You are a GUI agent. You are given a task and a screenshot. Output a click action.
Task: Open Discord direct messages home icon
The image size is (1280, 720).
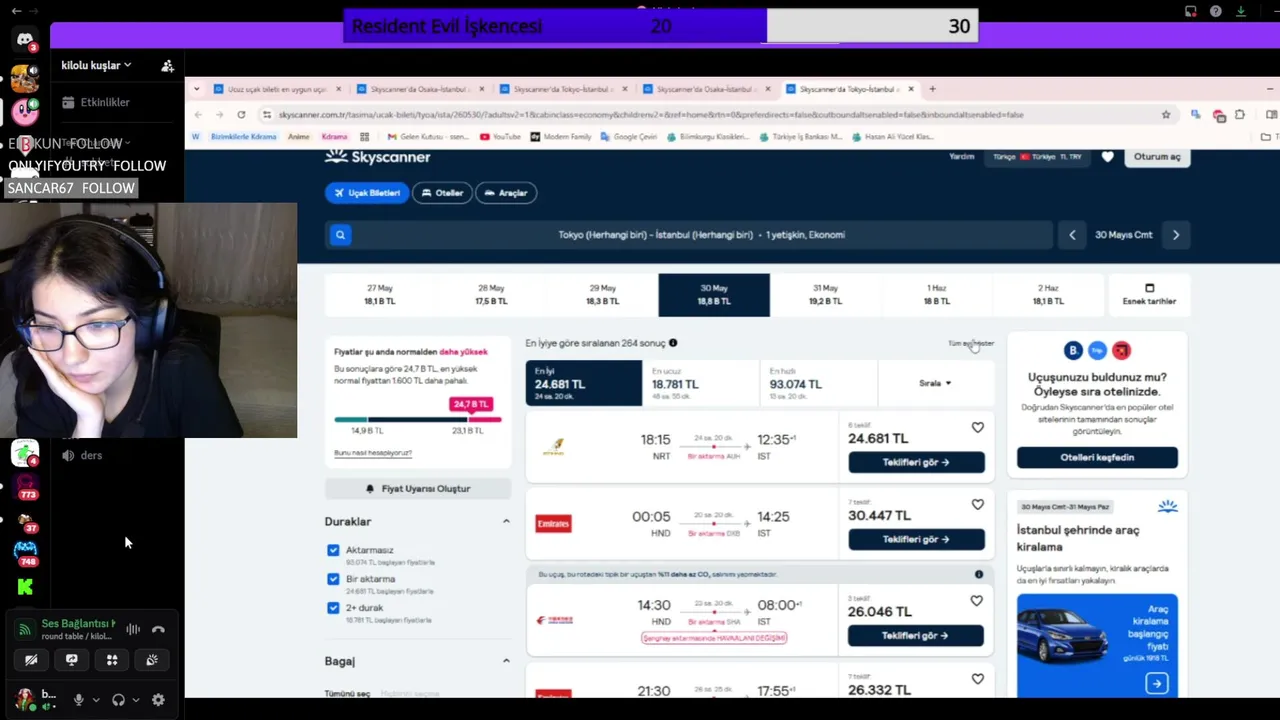coord(25,40)
